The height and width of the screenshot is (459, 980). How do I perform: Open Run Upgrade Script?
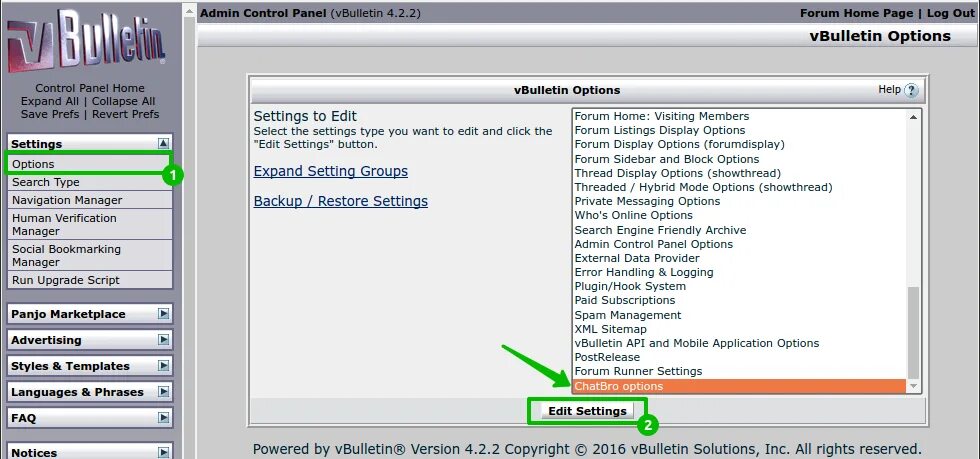[89, 280]
